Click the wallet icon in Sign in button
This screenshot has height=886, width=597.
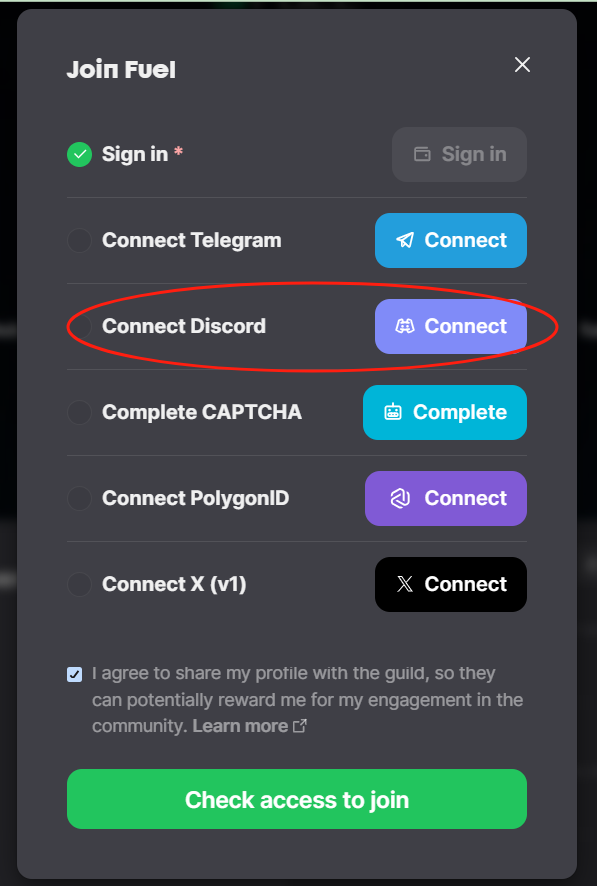coord(422,154)
